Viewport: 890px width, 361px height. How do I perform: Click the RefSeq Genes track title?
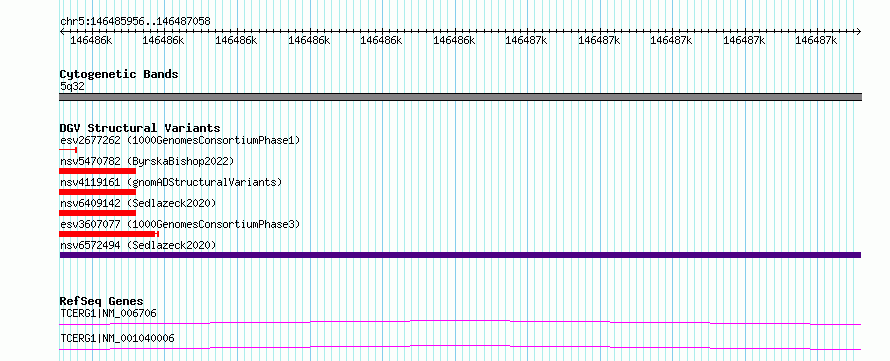[102, 301]
